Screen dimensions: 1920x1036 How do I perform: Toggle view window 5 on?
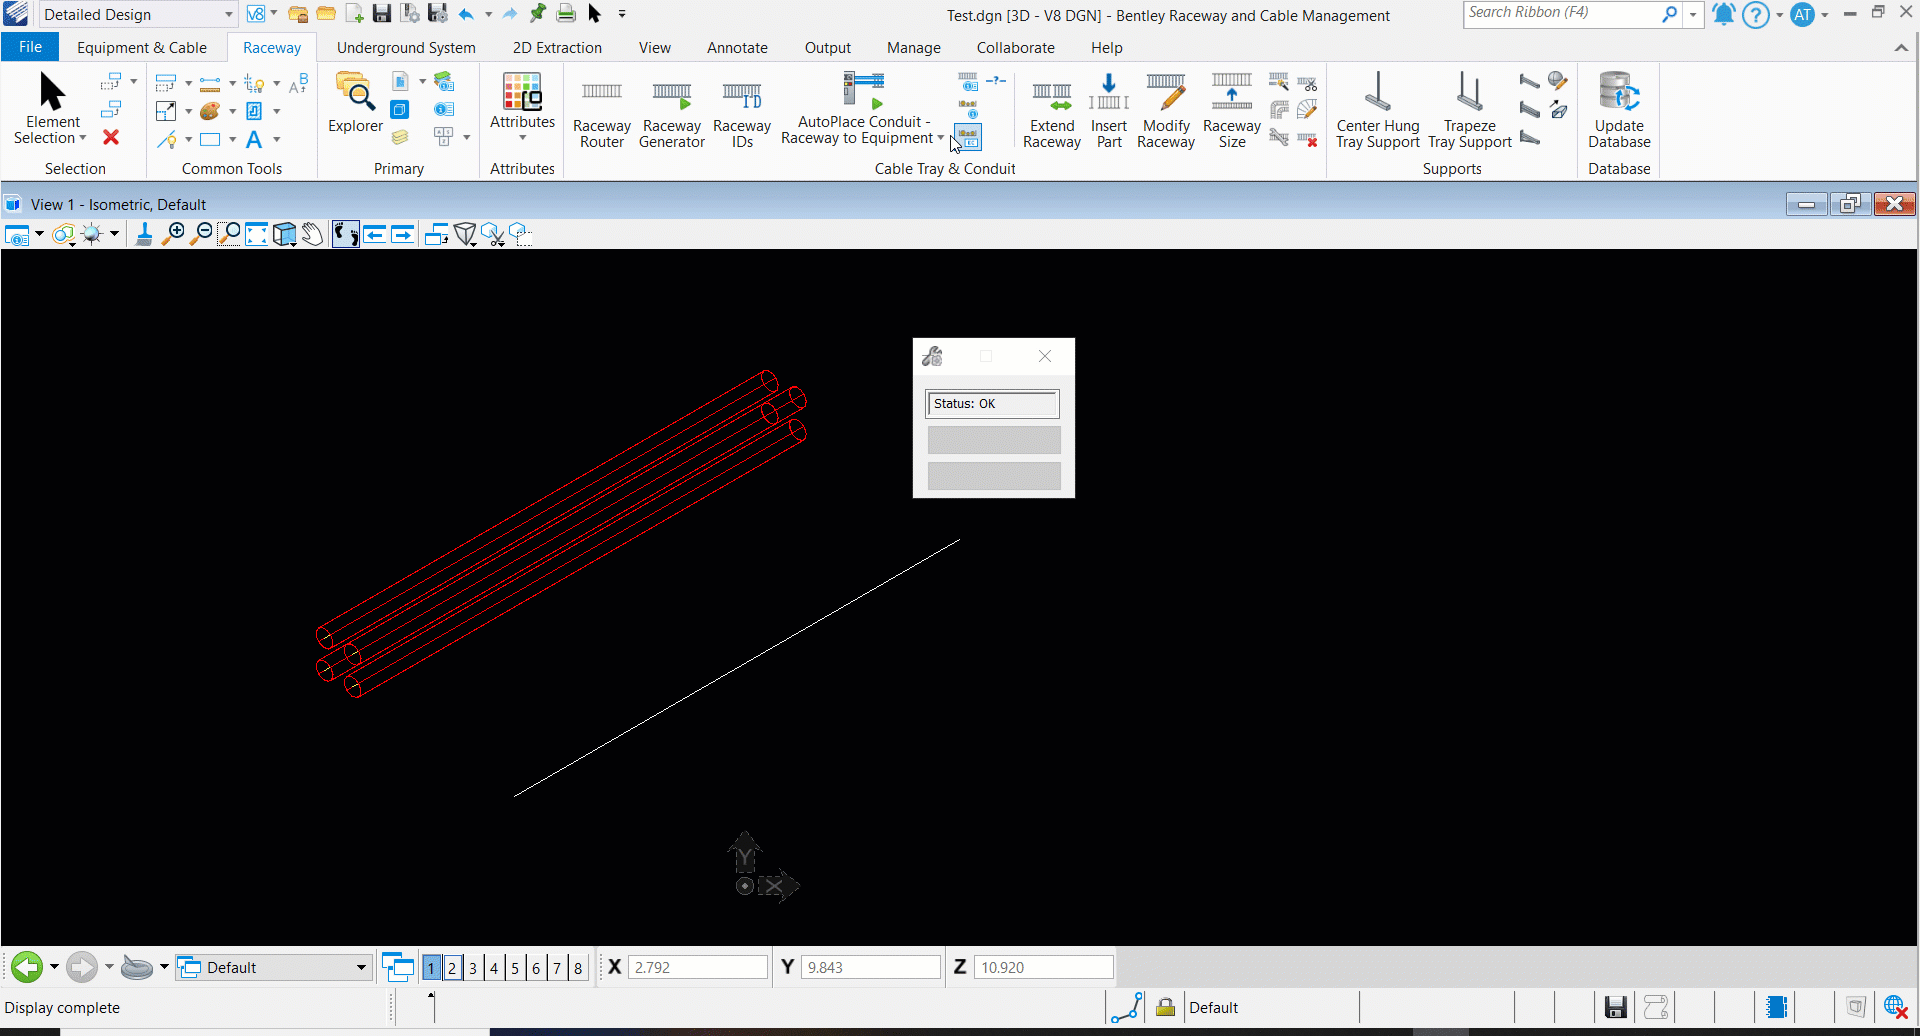(x=515, y=968)
